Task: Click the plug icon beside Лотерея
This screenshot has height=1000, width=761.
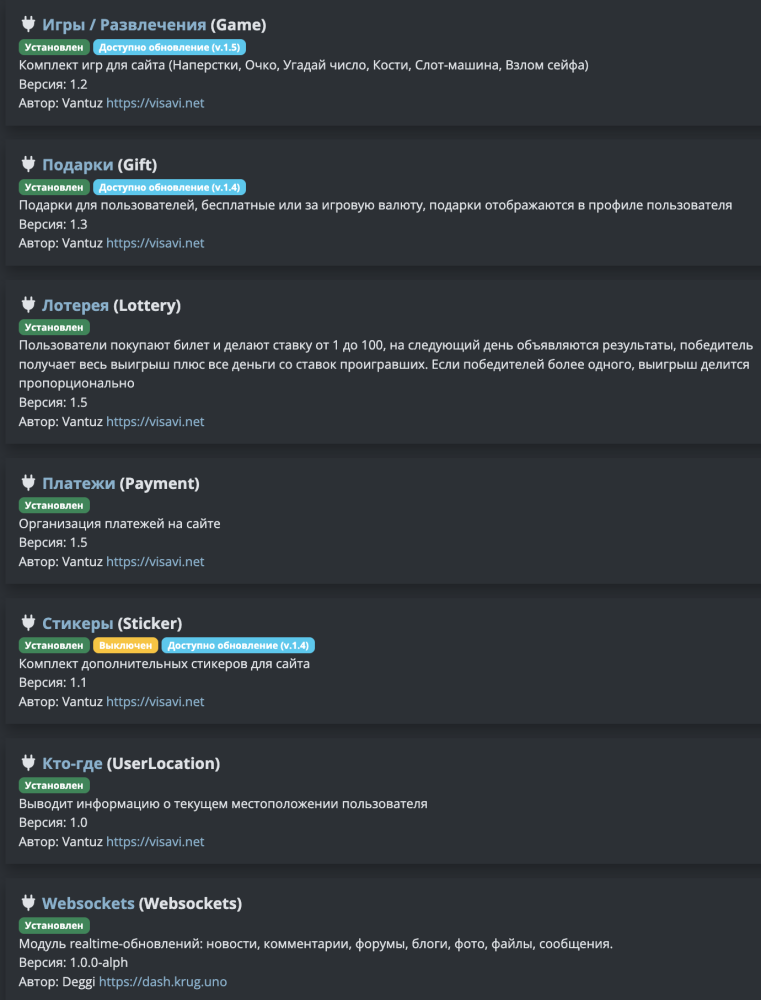Action: pos(28,304)
